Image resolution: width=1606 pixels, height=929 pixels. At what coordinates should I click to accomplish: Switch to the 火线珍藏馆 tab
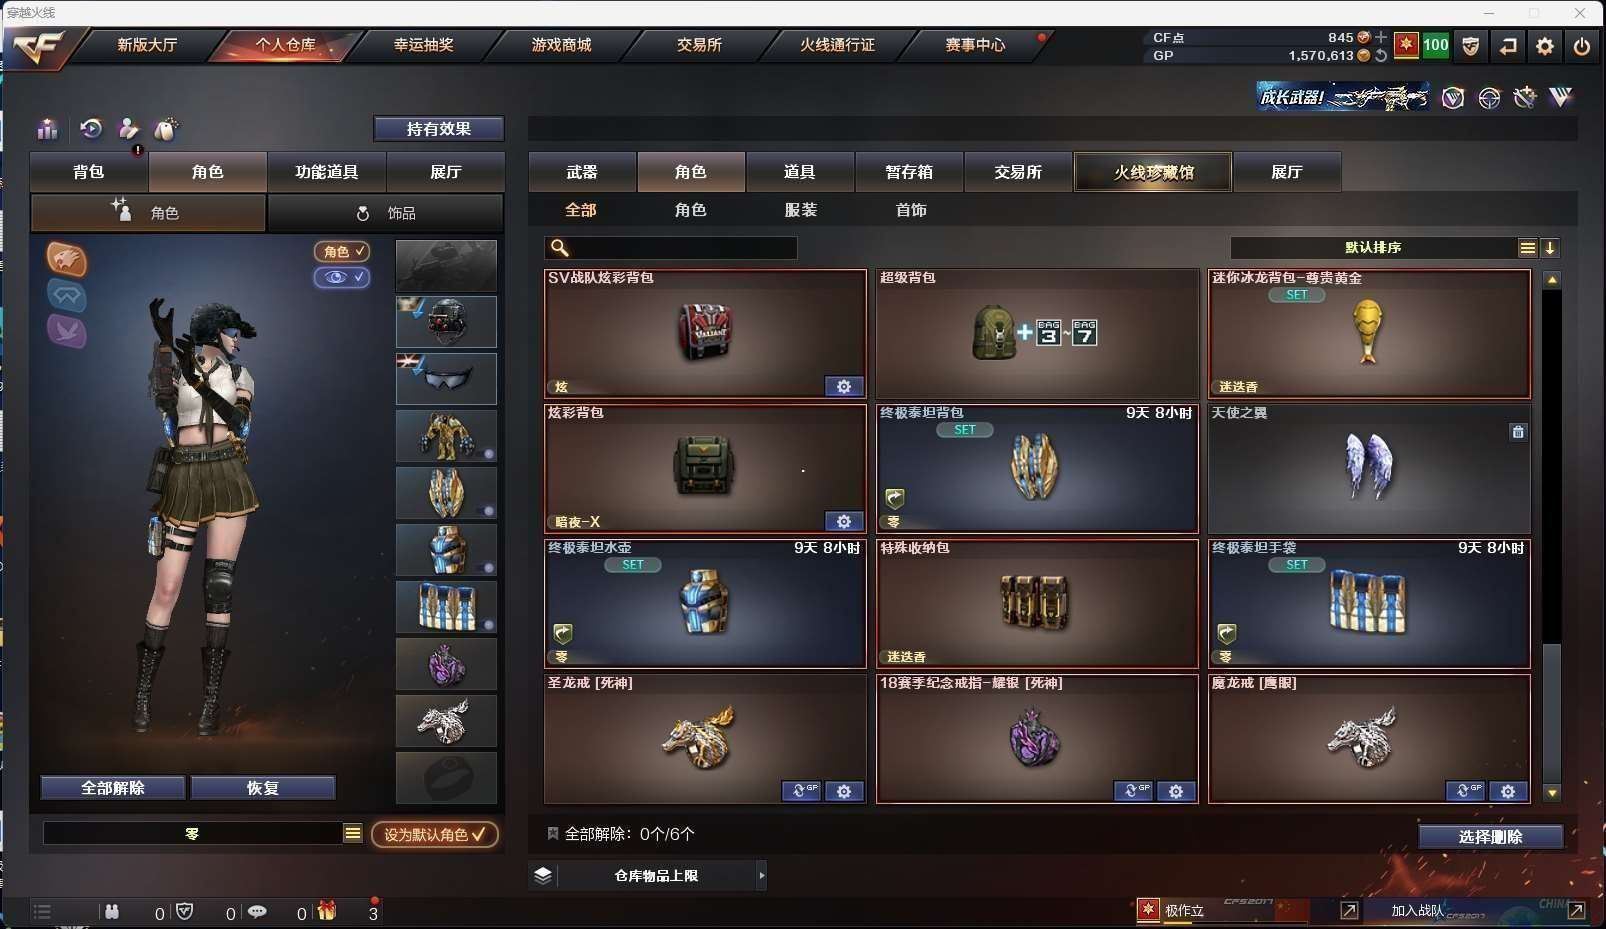[1153, 172]
